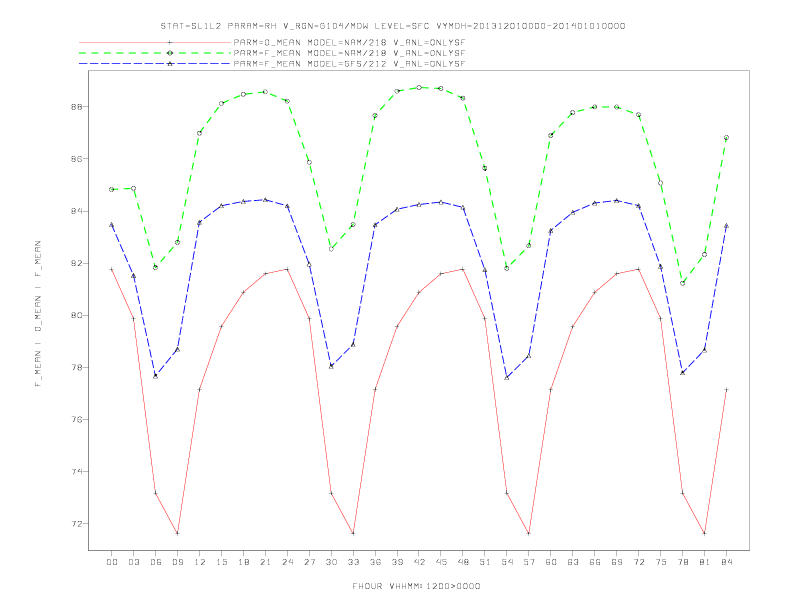This screenshot has height=612, width=792.
Task: Click x-axis tick label 69
Action: click(x=617, y=562)
